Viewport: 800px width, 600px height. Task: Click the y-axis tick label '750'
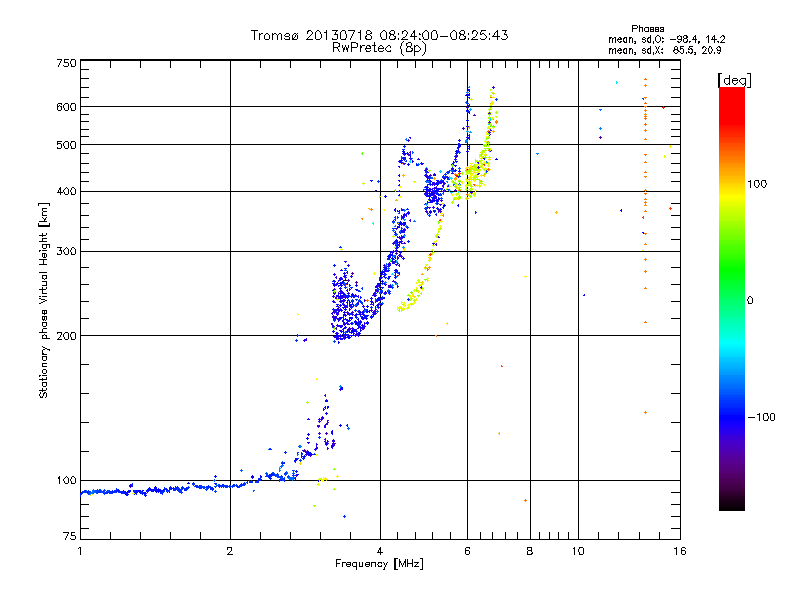(x=66, y=63)
